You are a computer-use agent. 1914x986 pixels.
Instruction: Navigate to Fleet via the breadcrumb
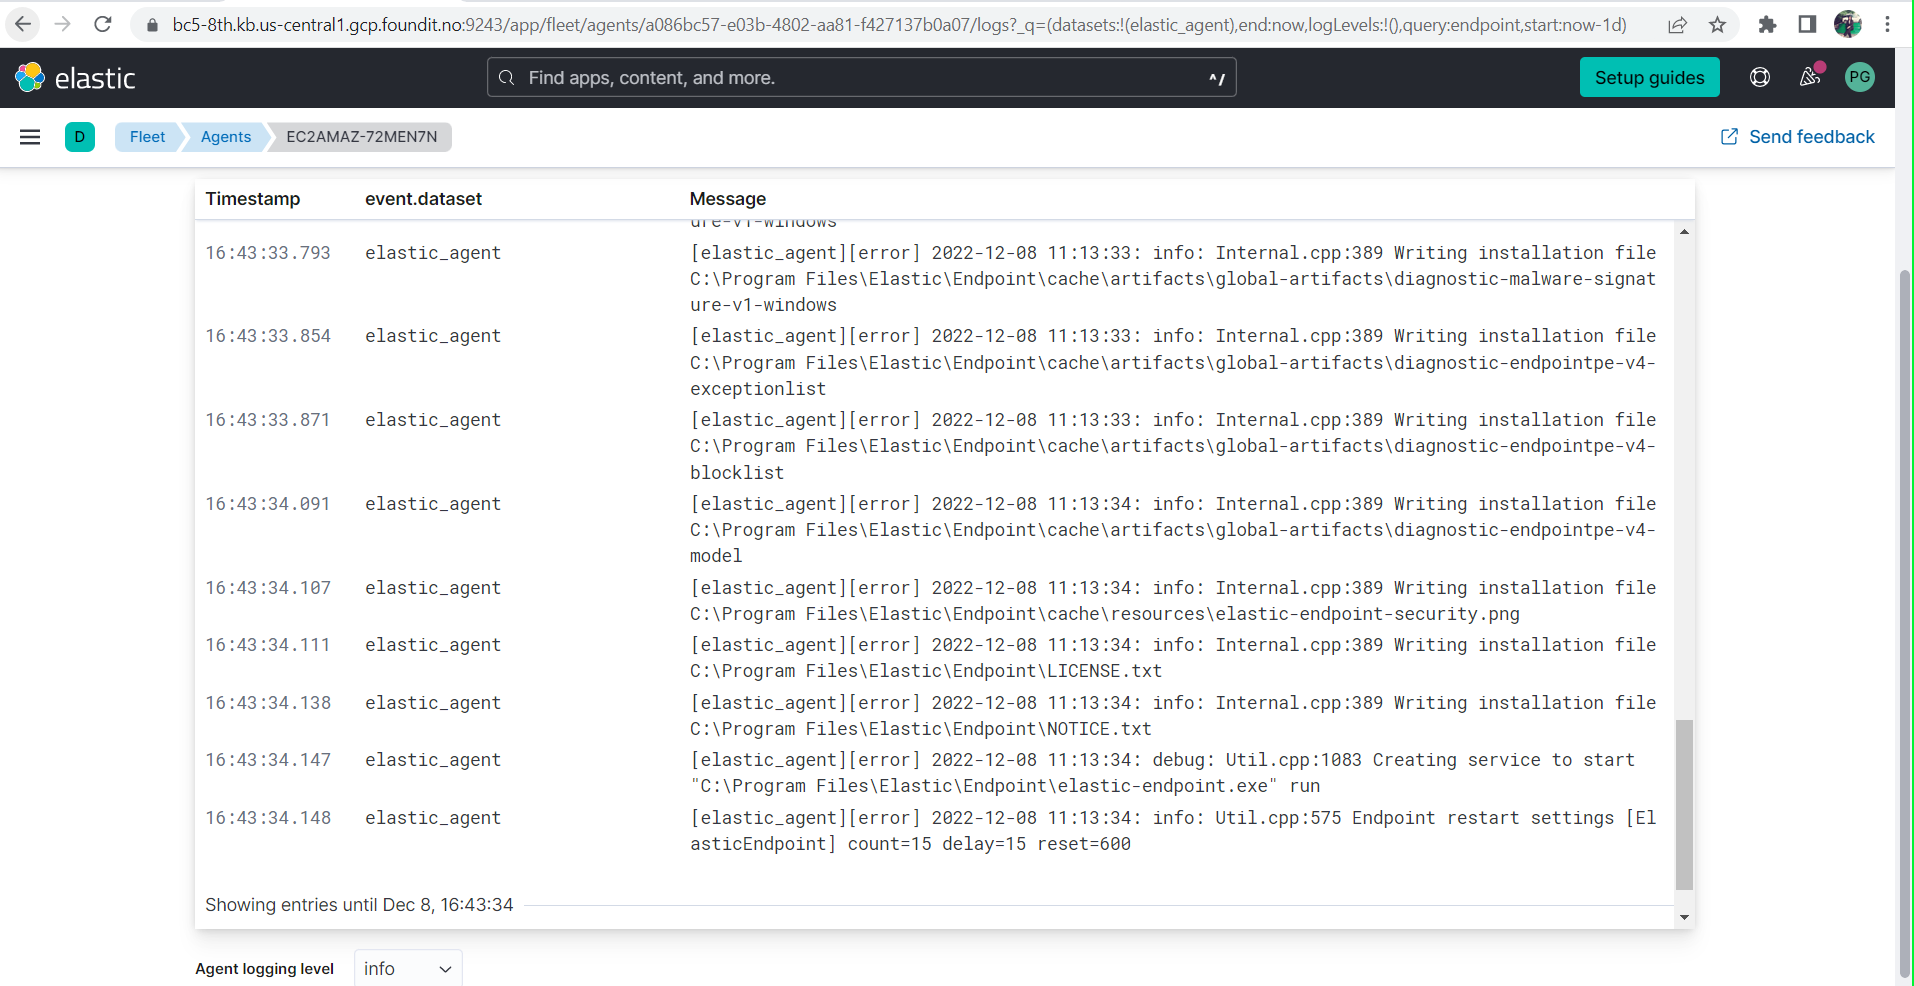[146, 137]
